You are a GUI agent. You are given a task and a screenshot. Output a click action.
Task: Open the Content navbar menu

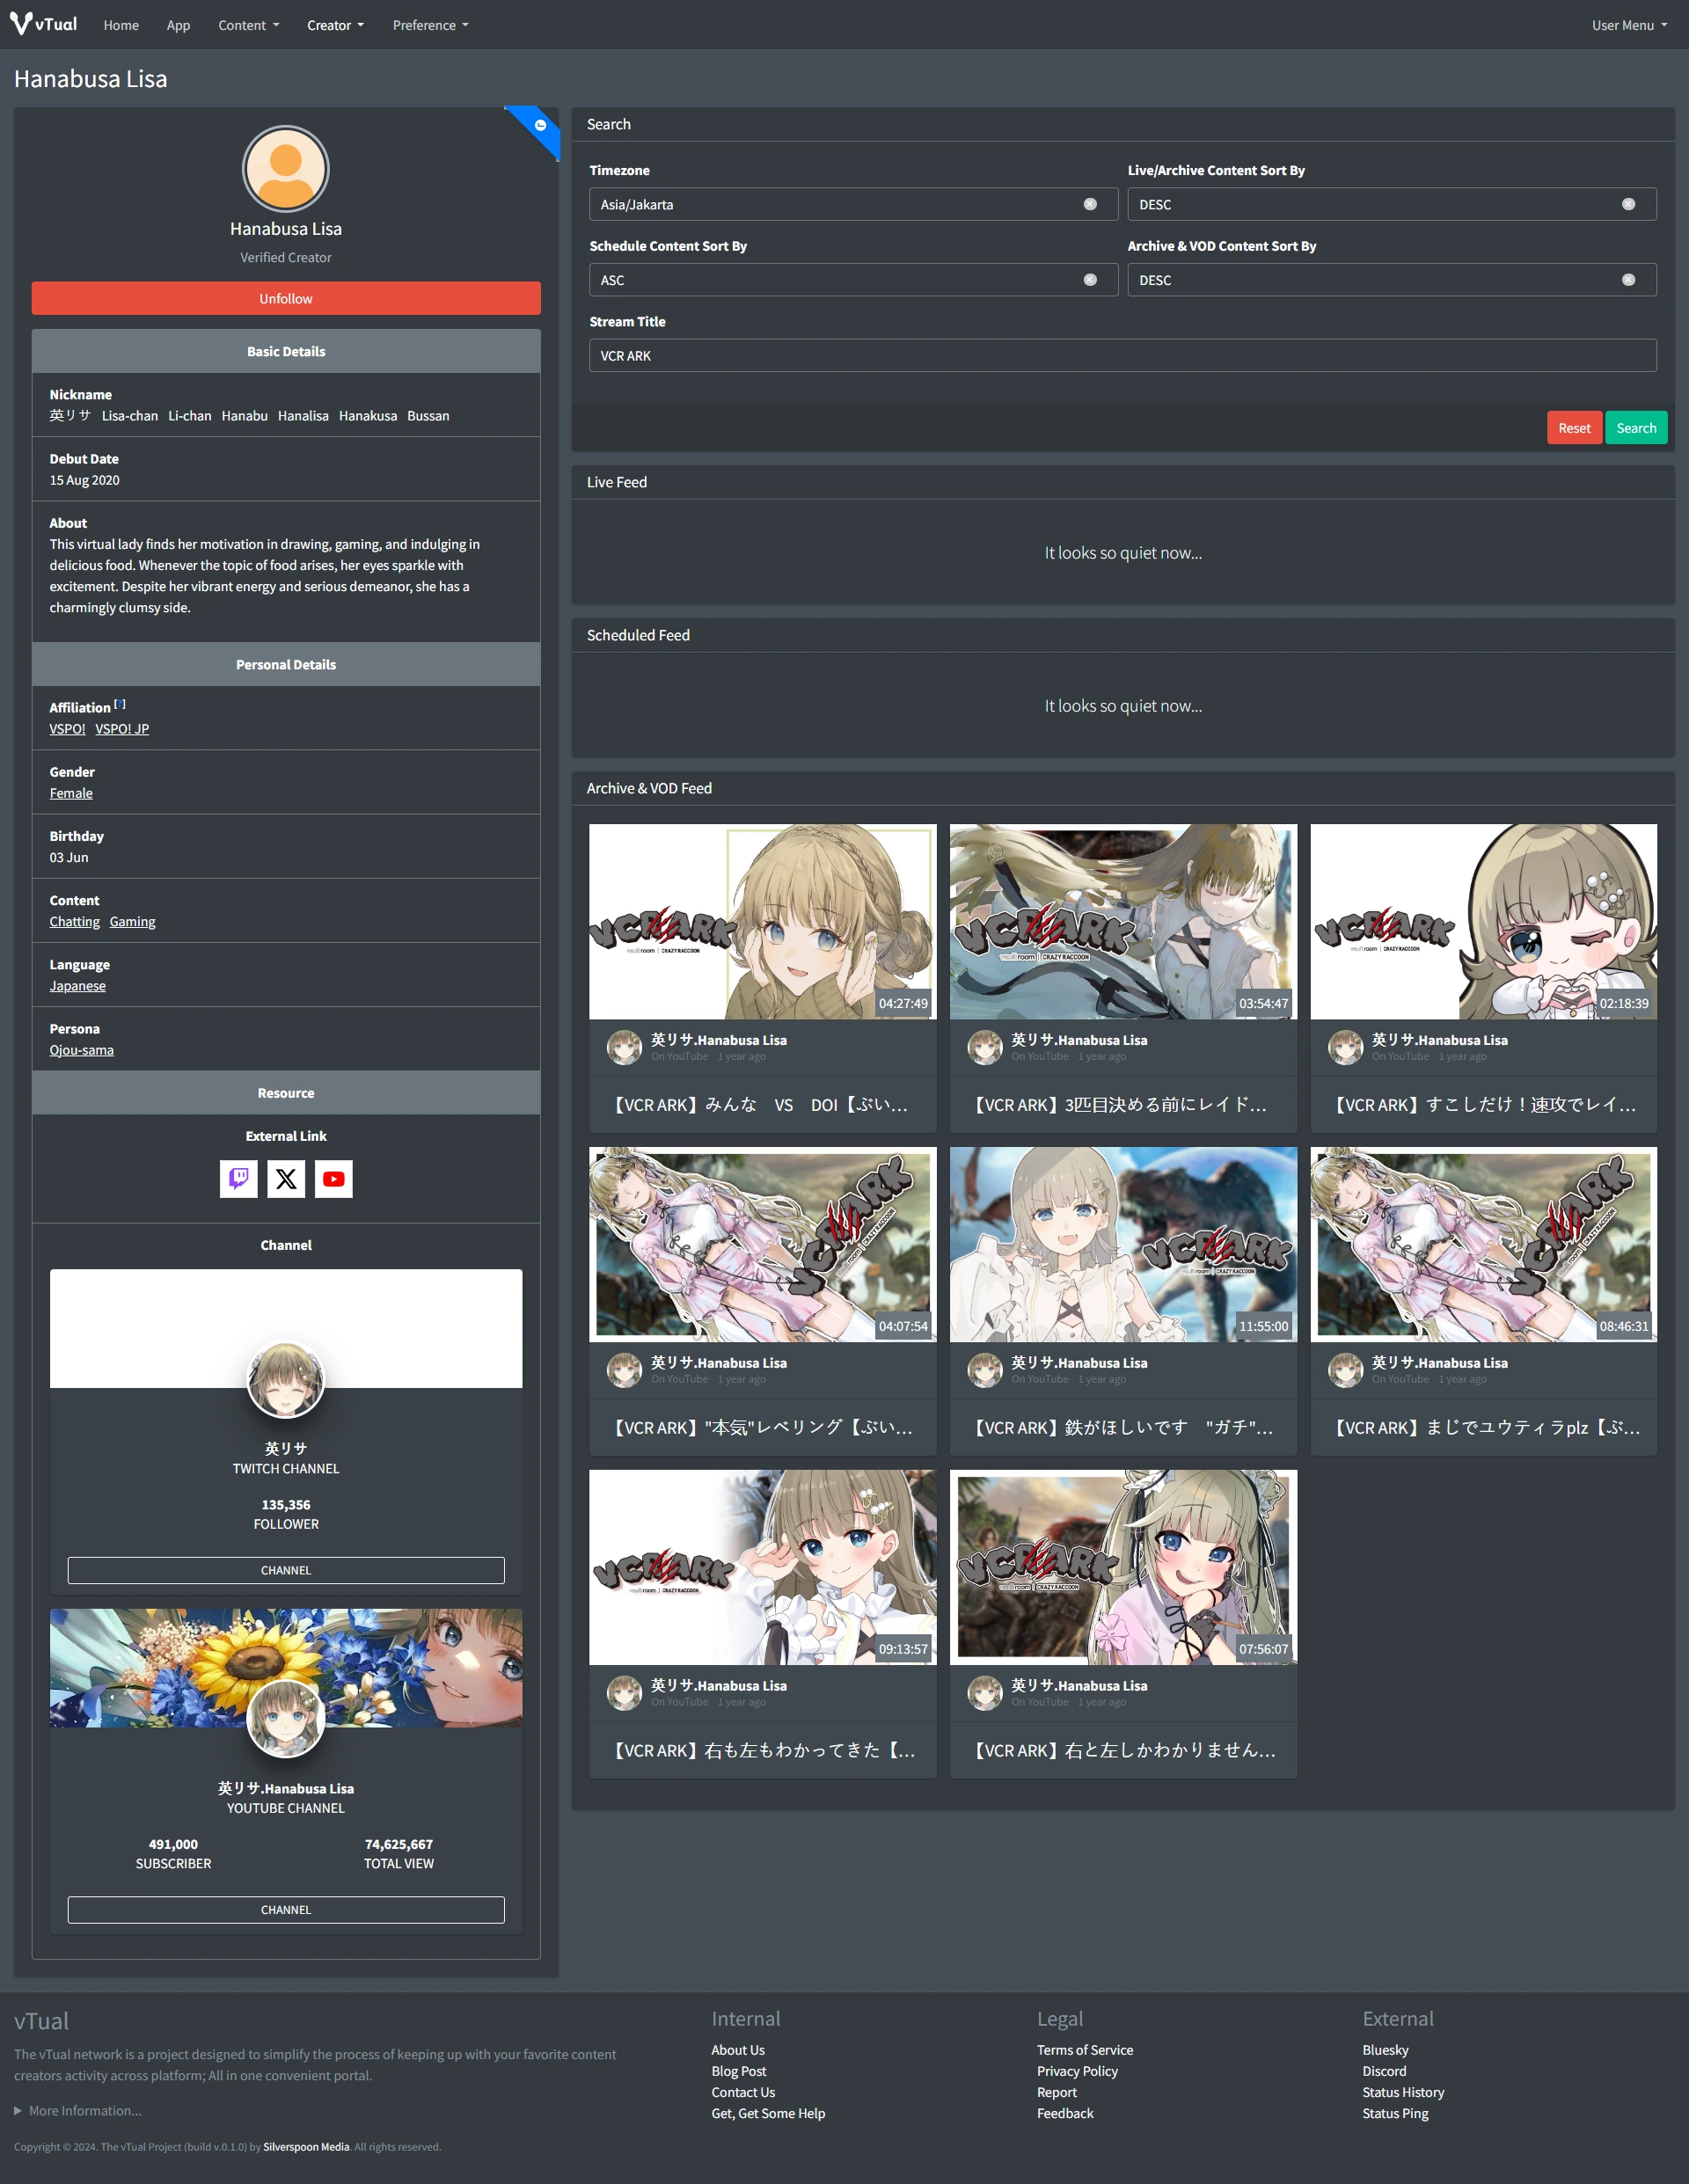(248, 25)
